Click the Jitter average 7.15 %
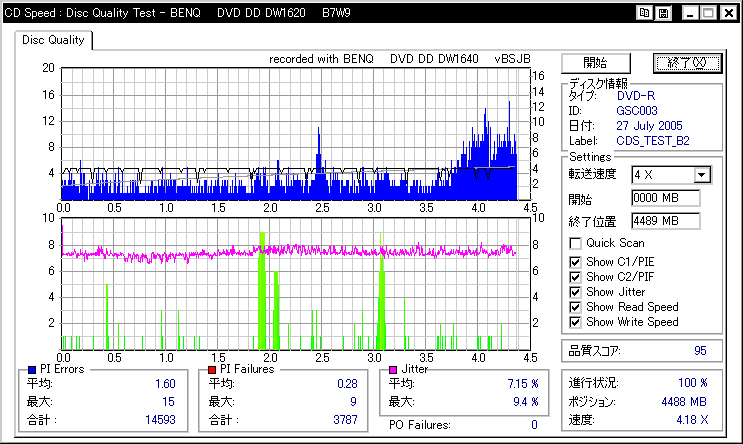 pyautogui.click(x=523, y=384)
